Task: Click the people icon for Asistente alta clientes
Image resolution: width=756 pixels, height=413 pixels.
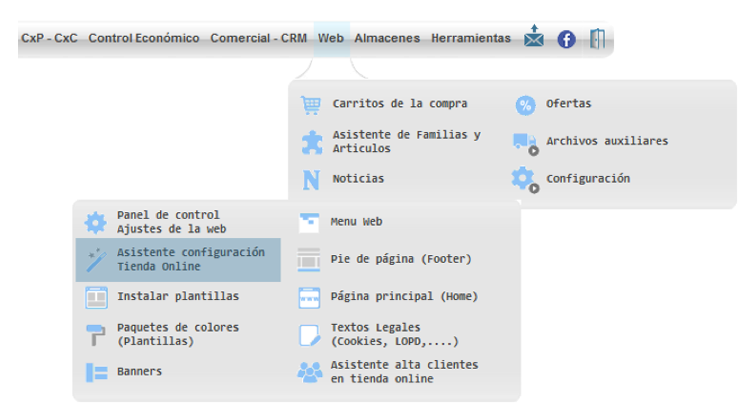Action: [310, 372]
